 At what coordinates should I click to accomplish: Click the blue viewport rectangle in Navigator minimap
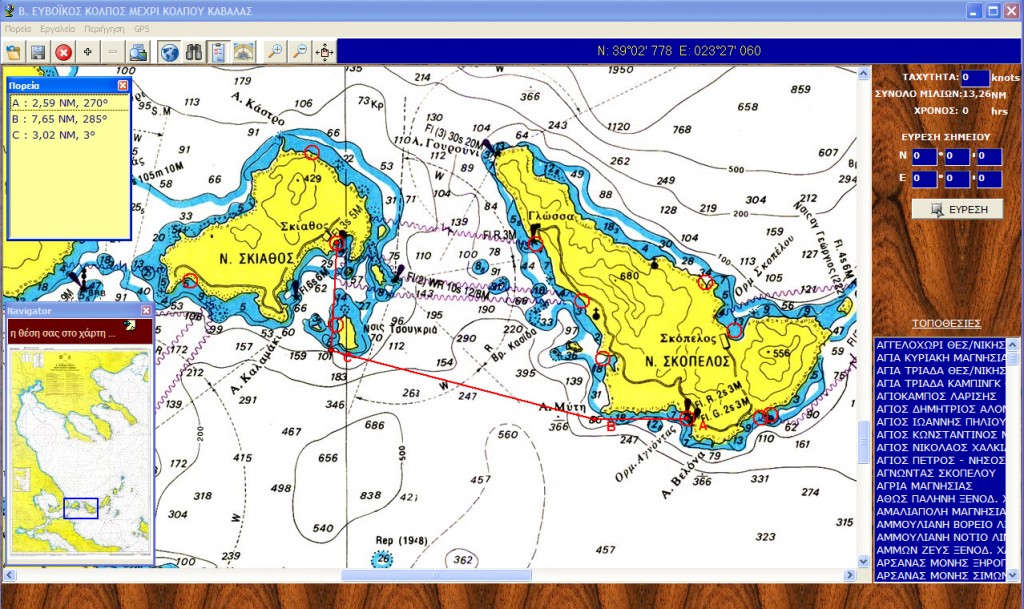81,508
